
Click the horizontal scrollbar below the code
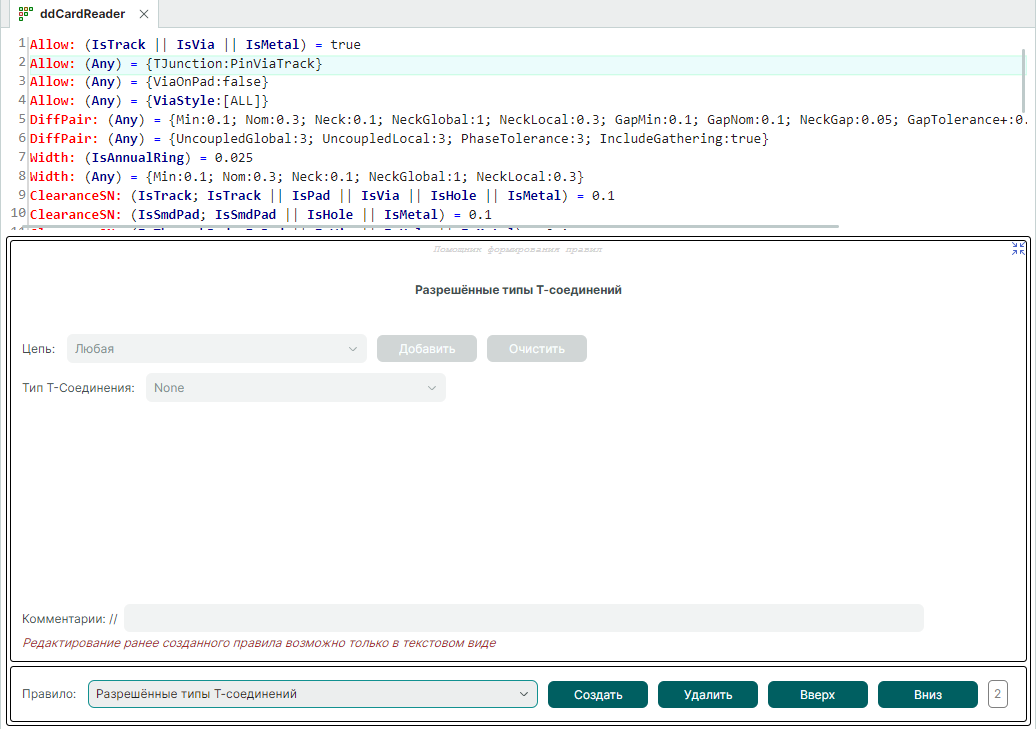click(x=430, y=228)
